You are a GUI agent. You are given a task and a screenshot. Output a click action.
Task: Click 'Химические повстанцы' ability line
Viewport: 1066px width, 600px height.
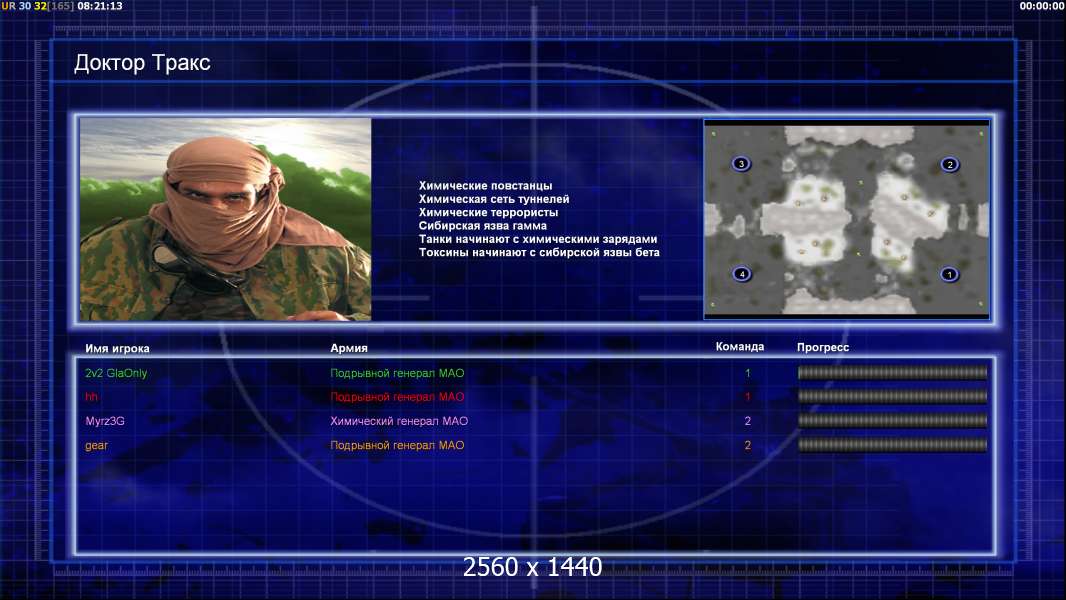point(485,186)
